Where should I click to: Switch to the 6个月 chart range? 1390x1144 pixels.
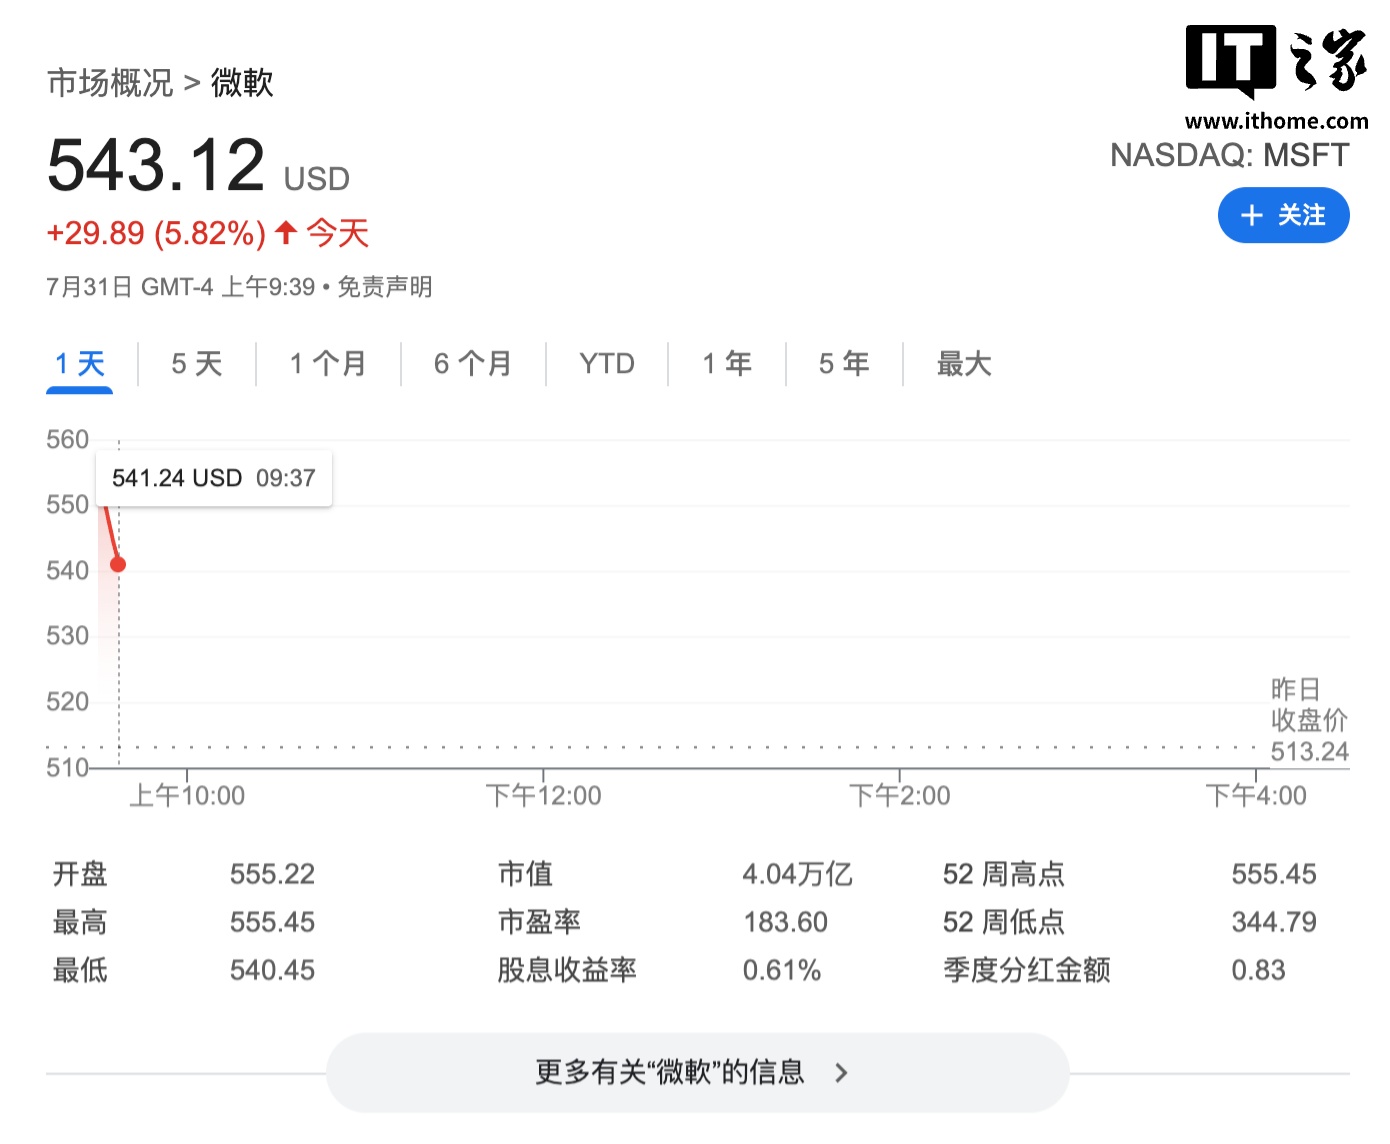tap(472, 363)
